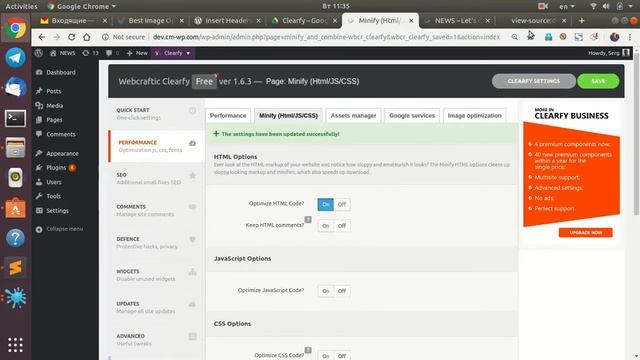Click the Upgrade Now button
The width and height of the screenshot is (640, 360).
[x=585, y=233]
